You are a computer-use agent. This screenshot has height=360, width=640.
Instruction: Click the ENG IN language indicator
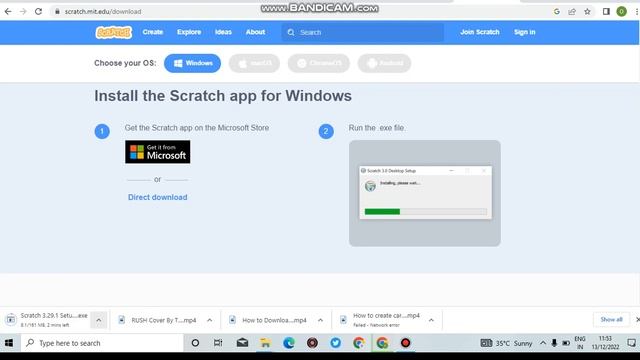click(x=580, y=343)
